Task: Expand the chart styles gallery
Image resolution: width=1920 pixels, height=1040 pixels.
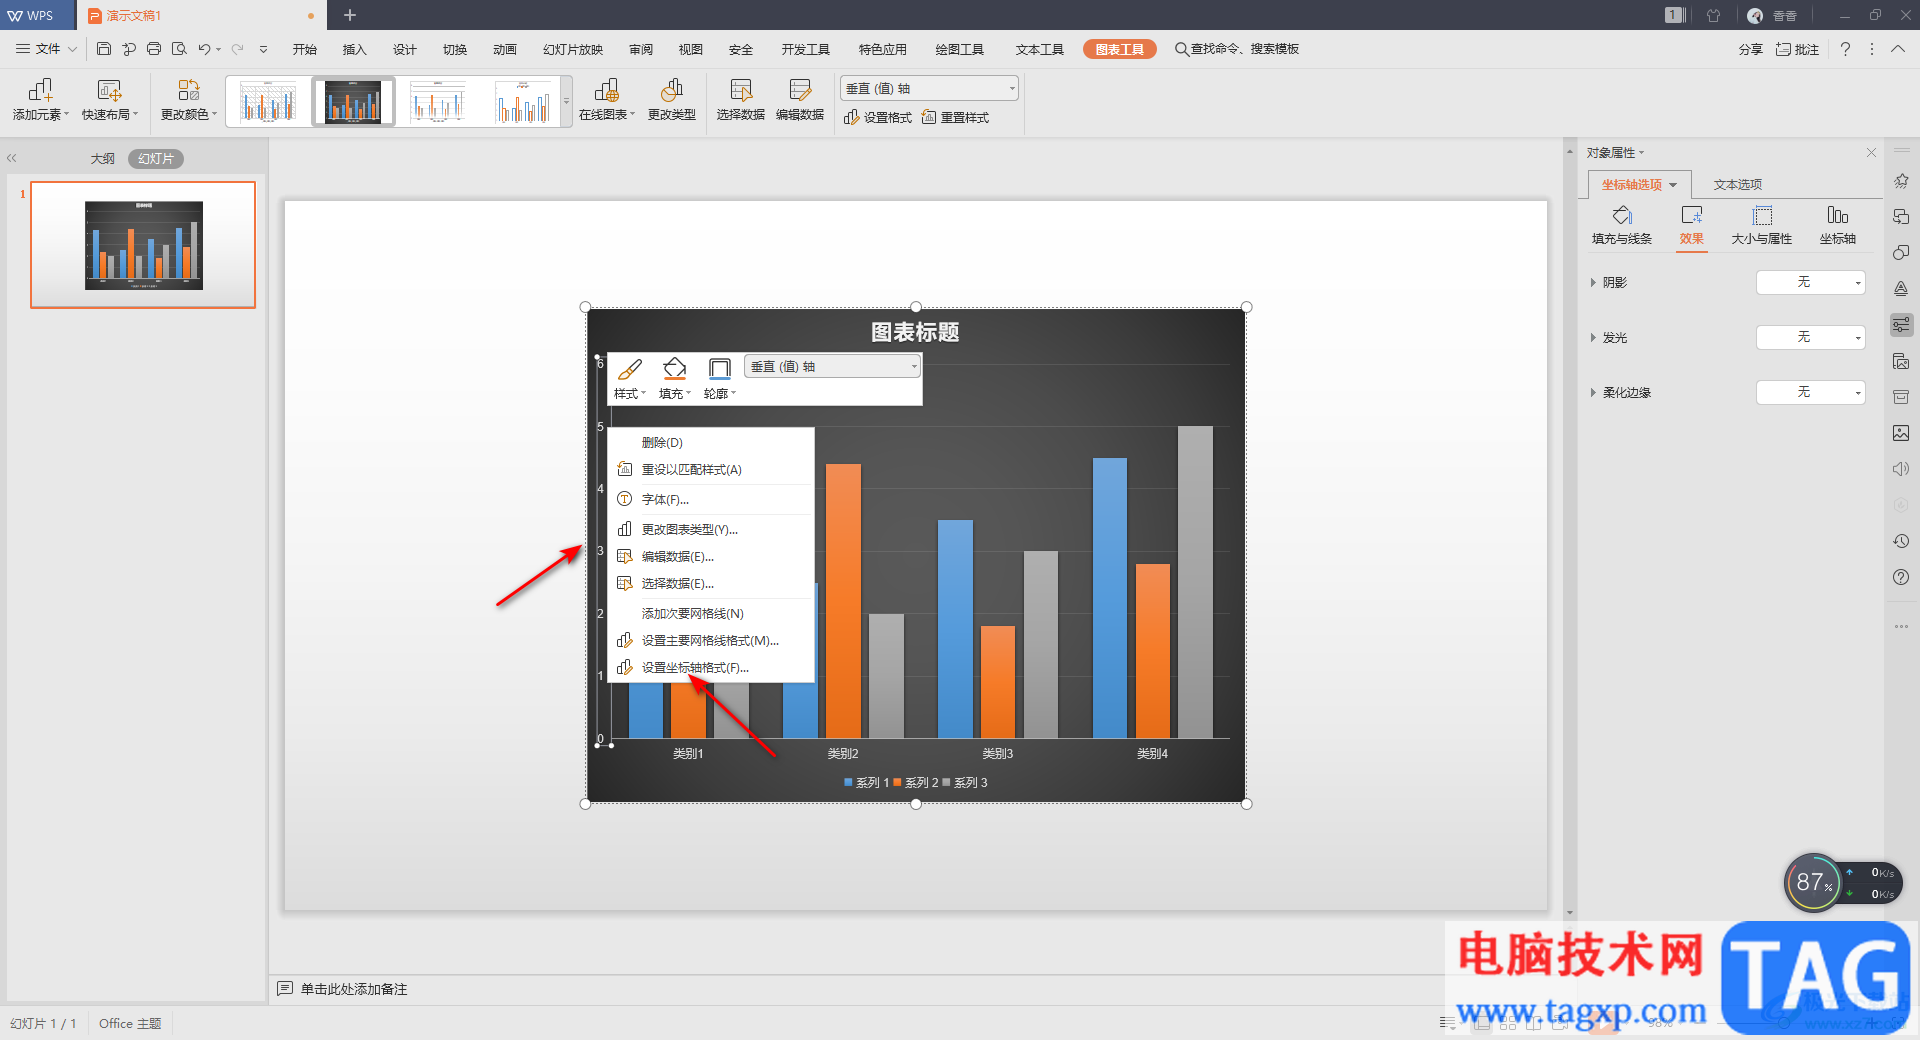Action: point(566,102)
